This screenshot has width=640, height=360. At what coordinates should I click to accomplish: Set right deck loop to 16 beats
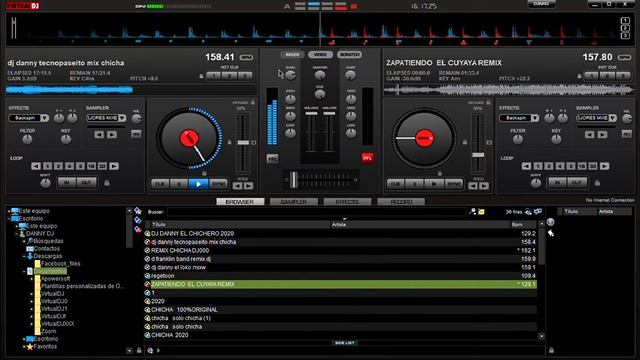pyautogui.click(x=582, y=166)
